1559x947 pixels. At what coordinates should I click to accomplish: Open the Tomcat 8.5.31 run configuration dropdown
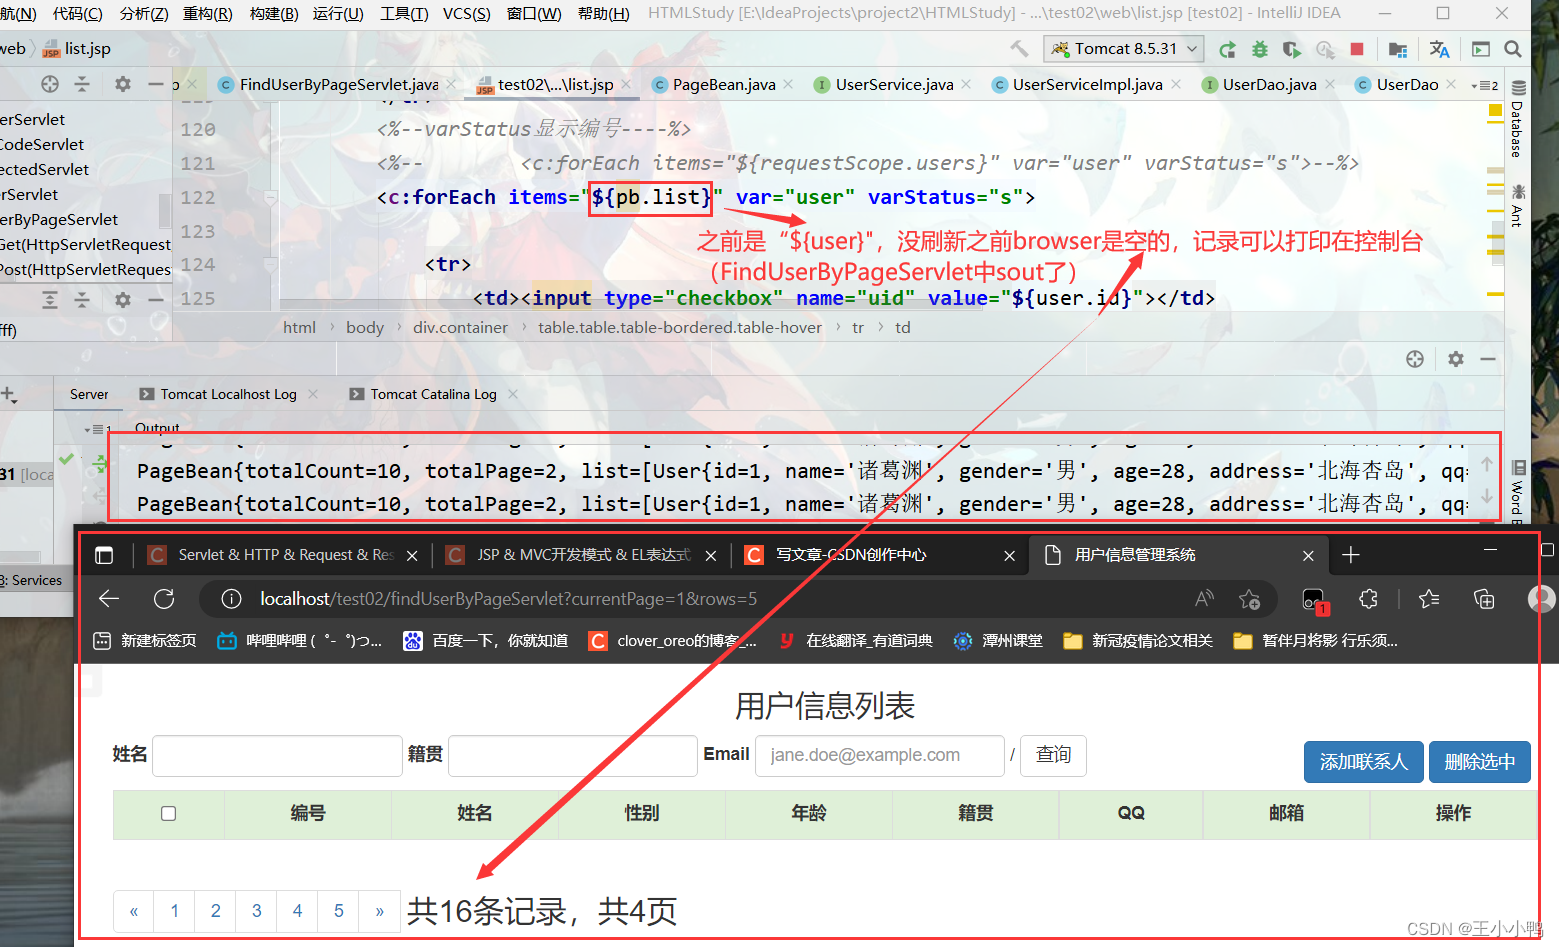pos(1124,49)
